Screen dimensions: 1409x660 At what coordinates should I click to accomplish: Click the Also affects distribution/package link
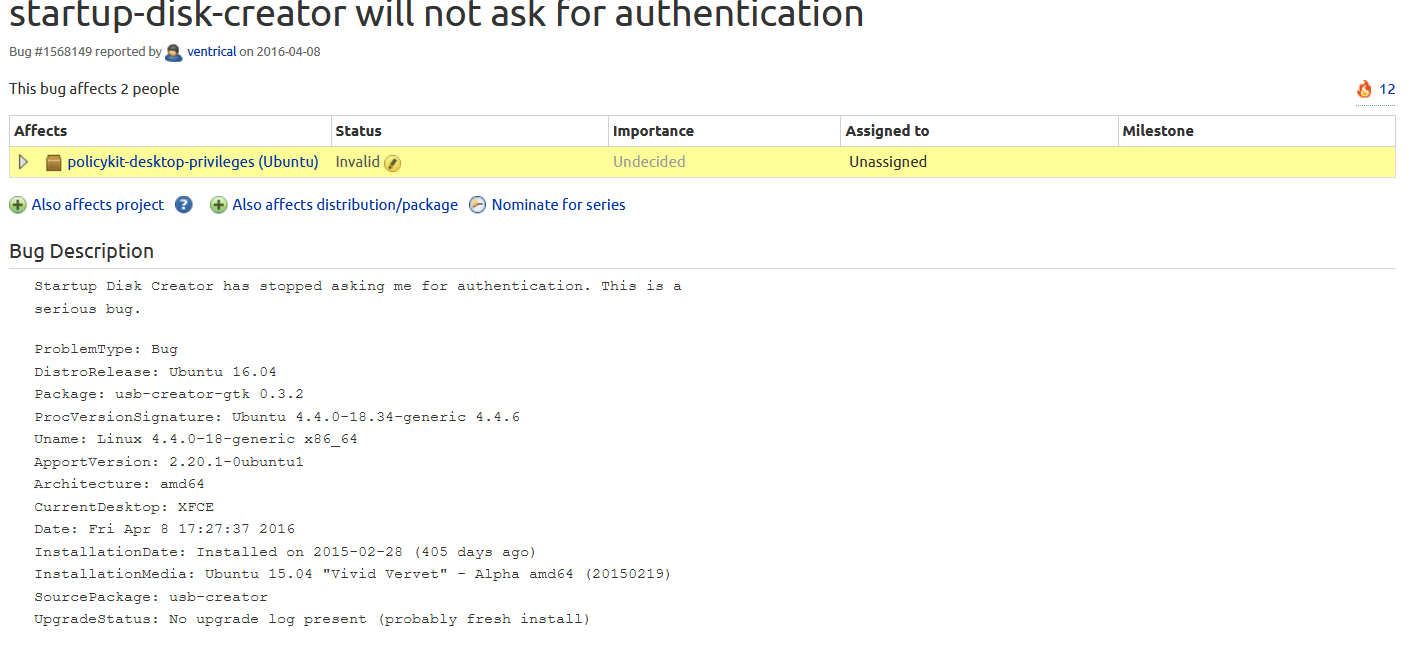pos(345,205)
